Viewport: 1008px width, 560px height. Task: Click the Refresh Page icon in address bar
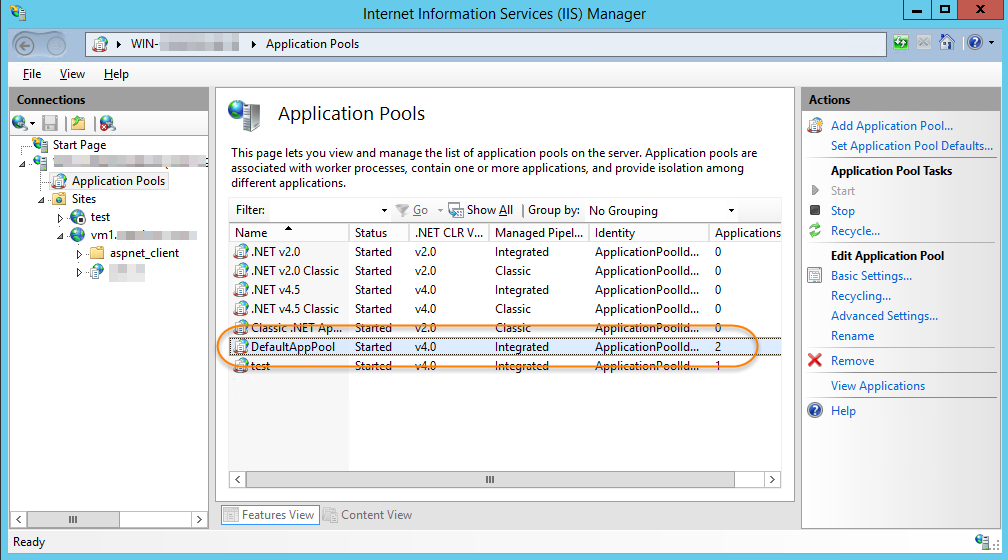pos(901,43)
